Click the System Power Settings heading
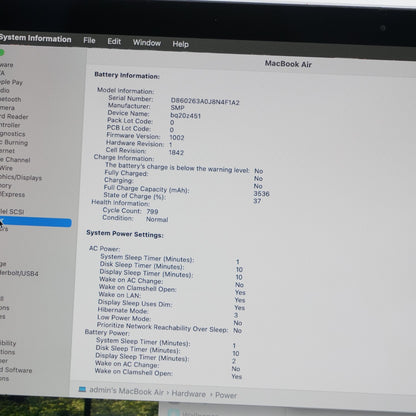Viewport: 416px width, 416px height. pos(125,234)
